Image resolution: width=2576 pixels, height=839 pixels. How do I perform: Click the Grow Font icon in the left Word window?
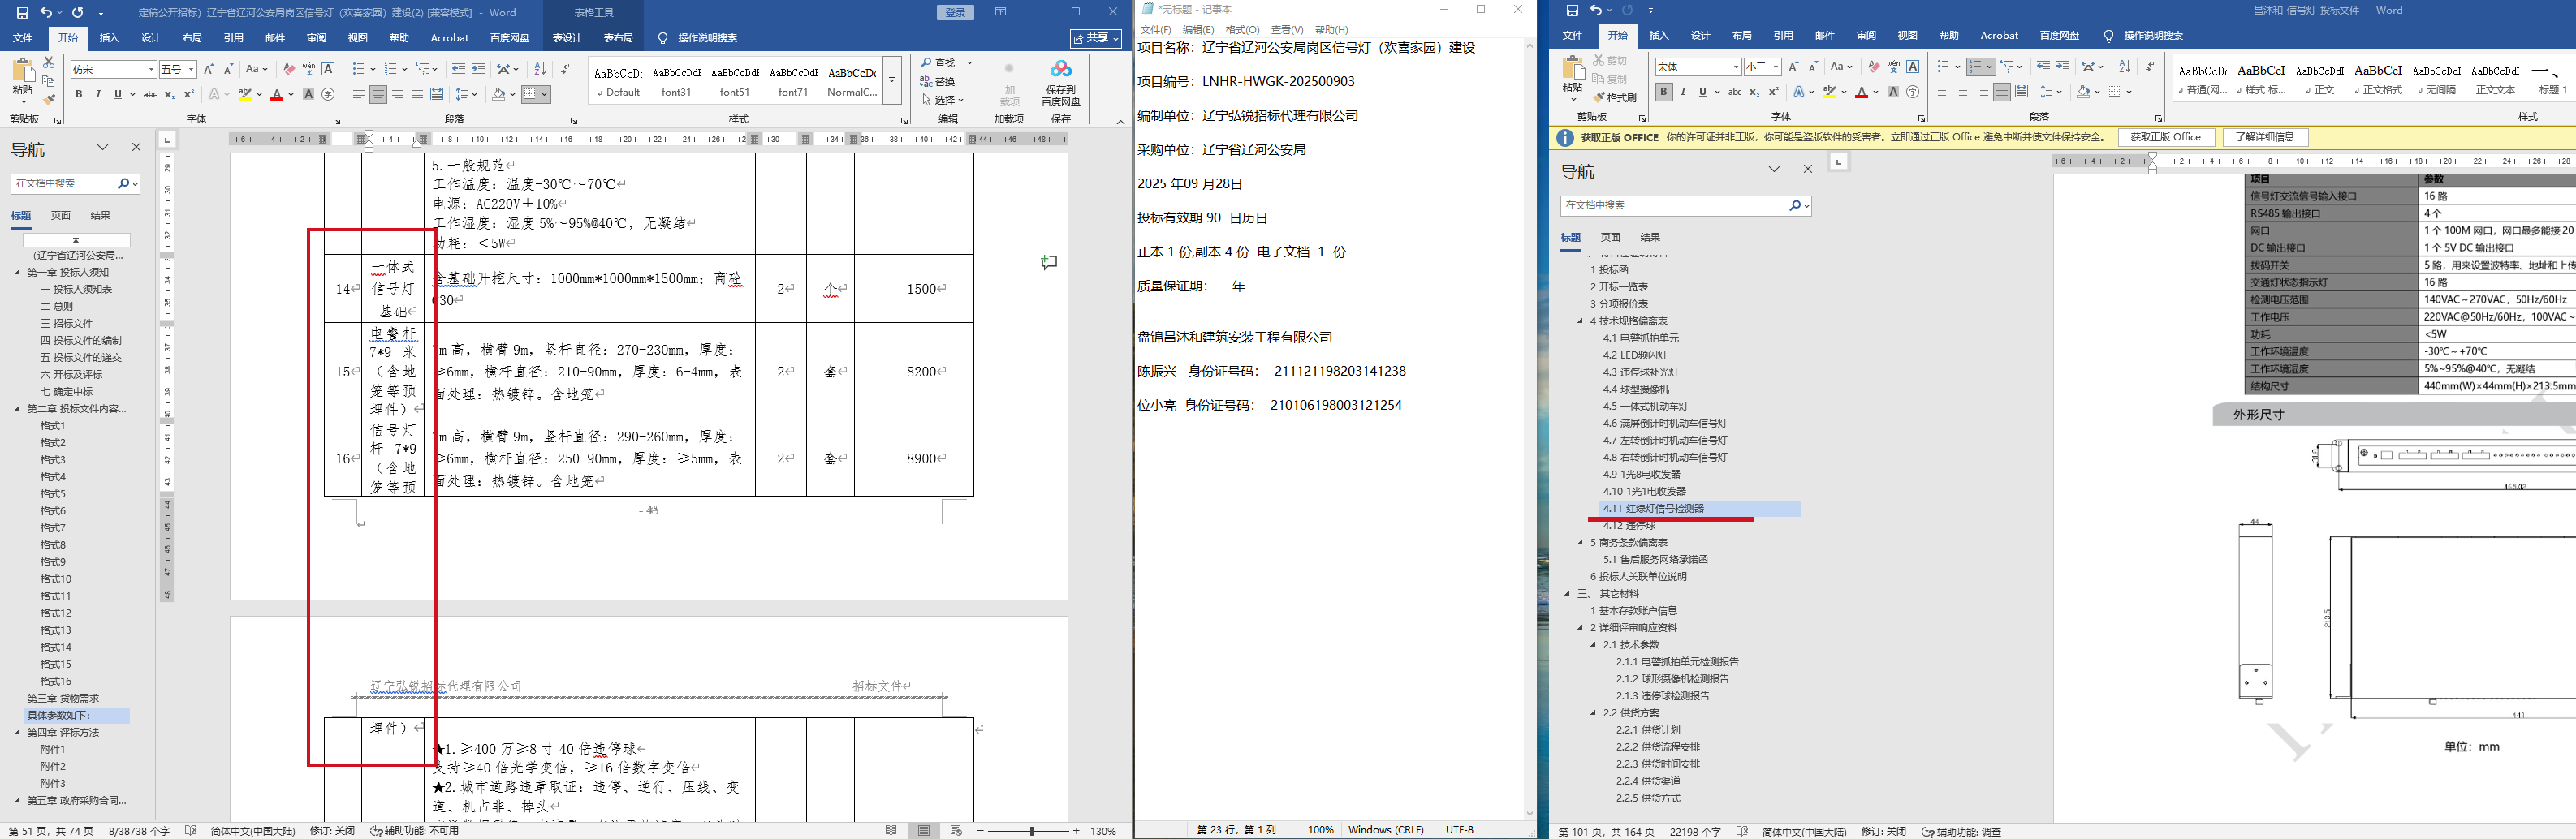[x=208, y=69]
